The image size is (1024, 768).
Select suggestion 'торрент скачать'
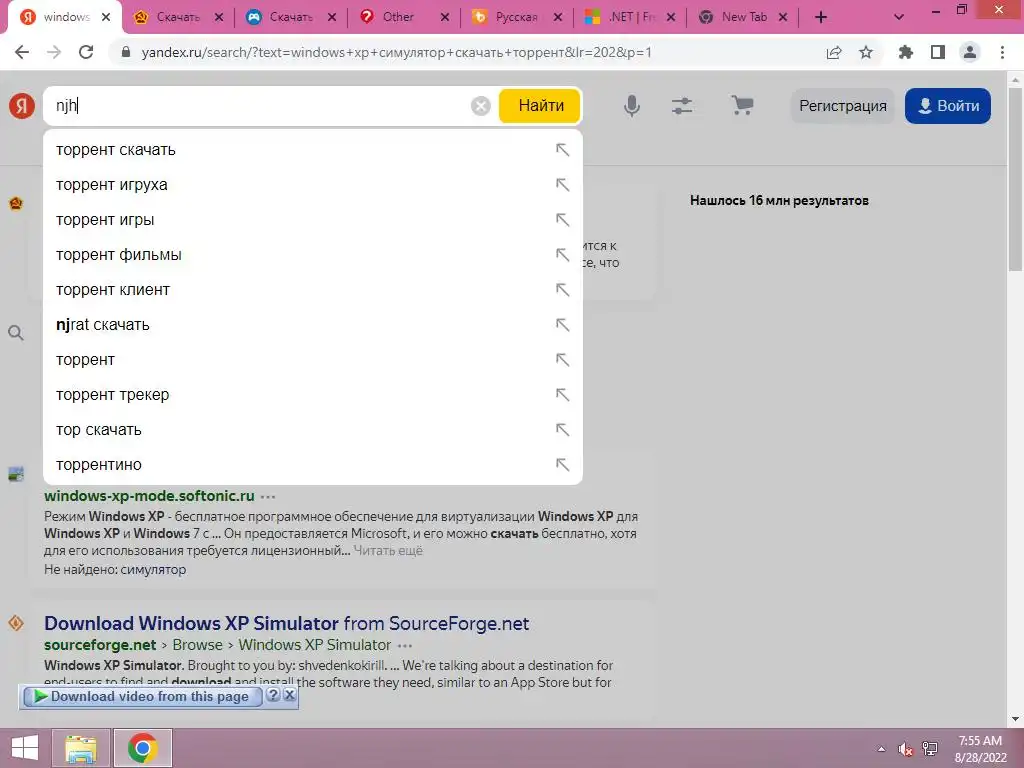point(312,150)
